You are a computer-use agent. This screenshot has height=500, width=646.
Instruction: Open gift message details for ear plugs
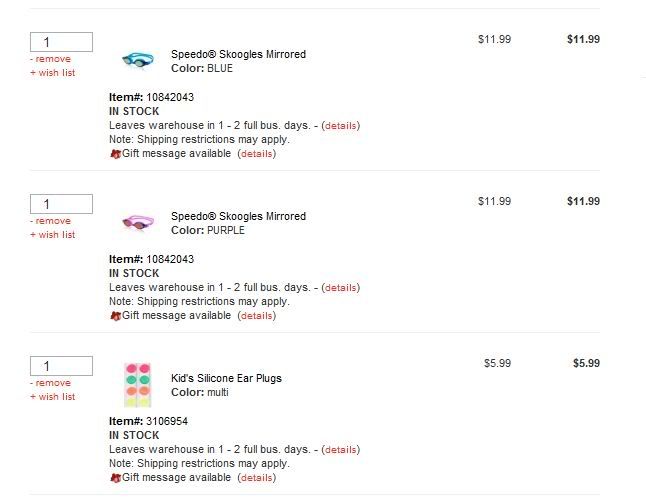pyautogui.click(x=256, y=478)
